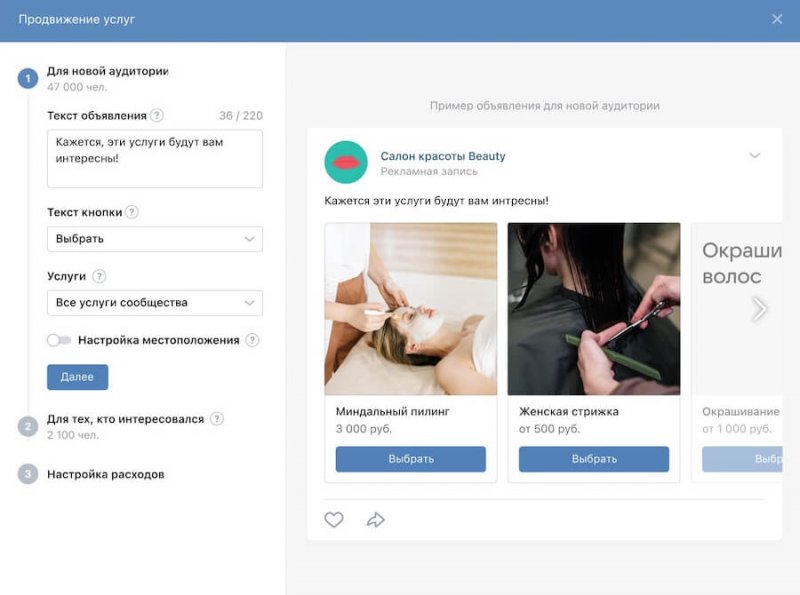Click into the ad text field
The image size is (800, 595).
155,159
